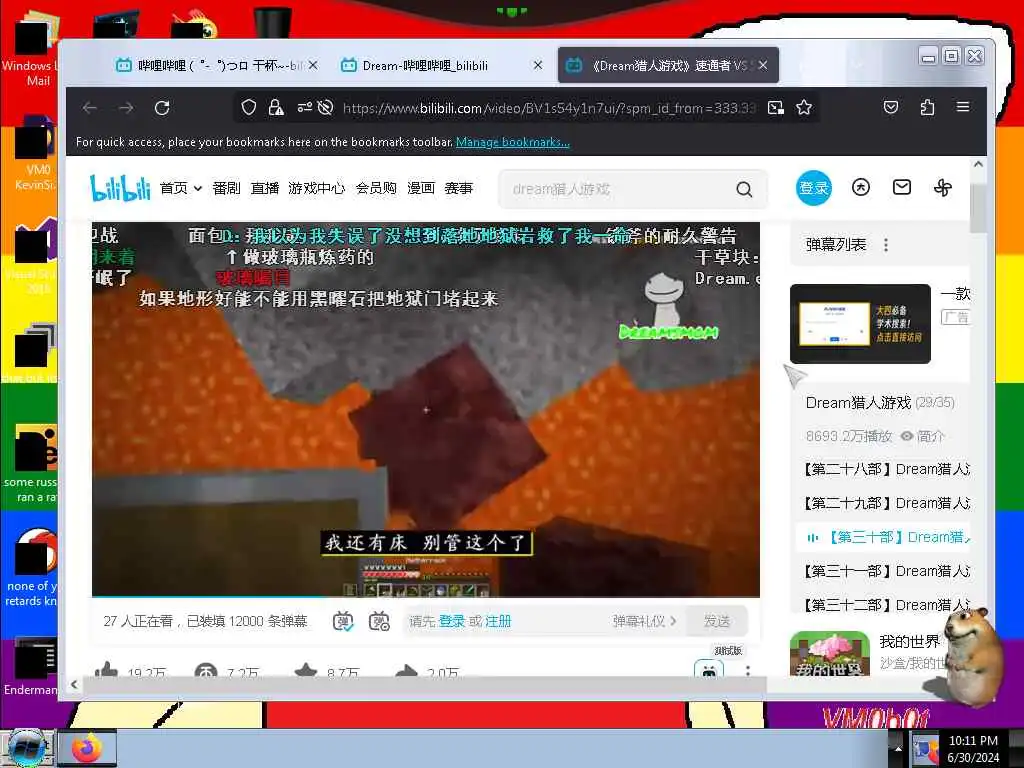Close the 干杯 tab
Viewport: 1024px width, 768px height.
click(313, 65)
